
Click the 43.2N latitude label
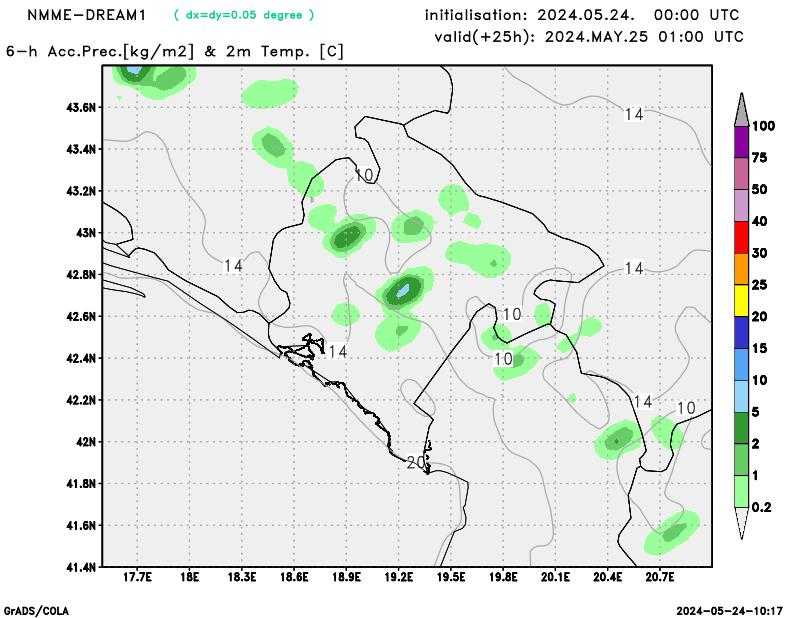pos(81,191)
